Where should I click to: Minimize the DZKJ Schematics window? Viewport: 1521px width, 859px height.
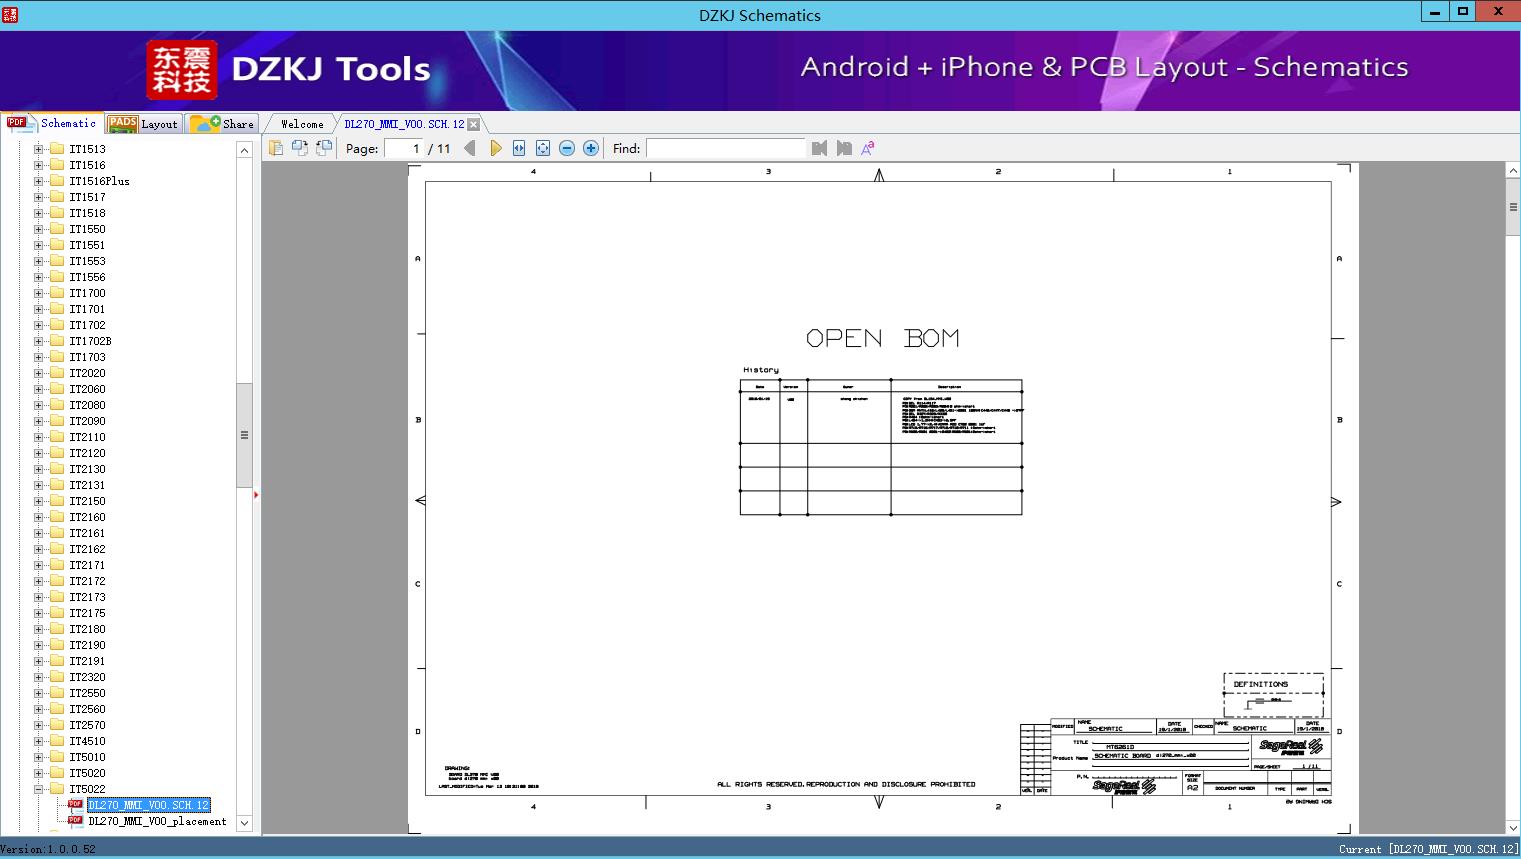[1435, 12]
